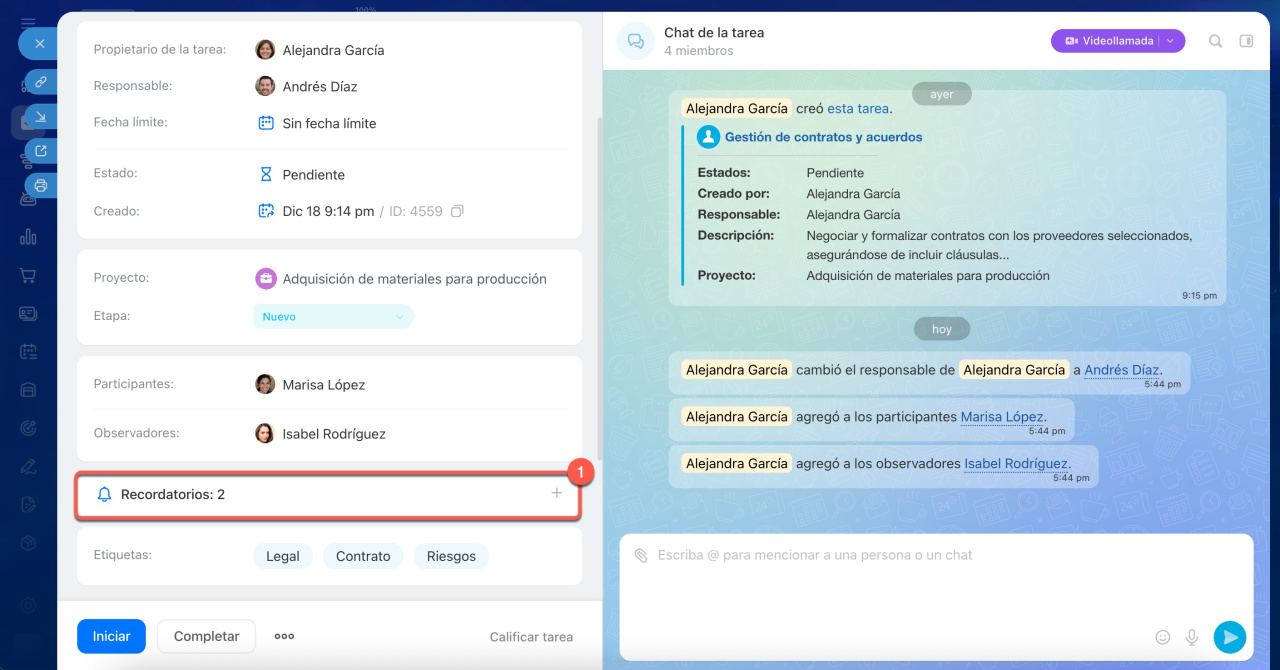Expand the Videollamada dropdown arrow
Viewport: 1280px width, 670px height.
[1171, 41]
